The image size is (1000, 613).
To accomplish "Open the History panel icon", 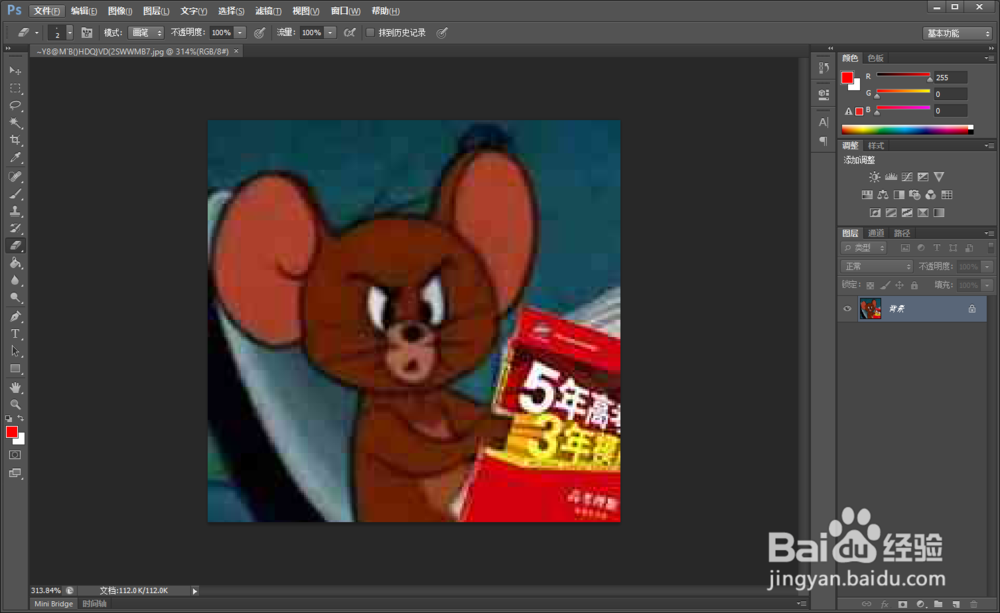I will point(823,68).
